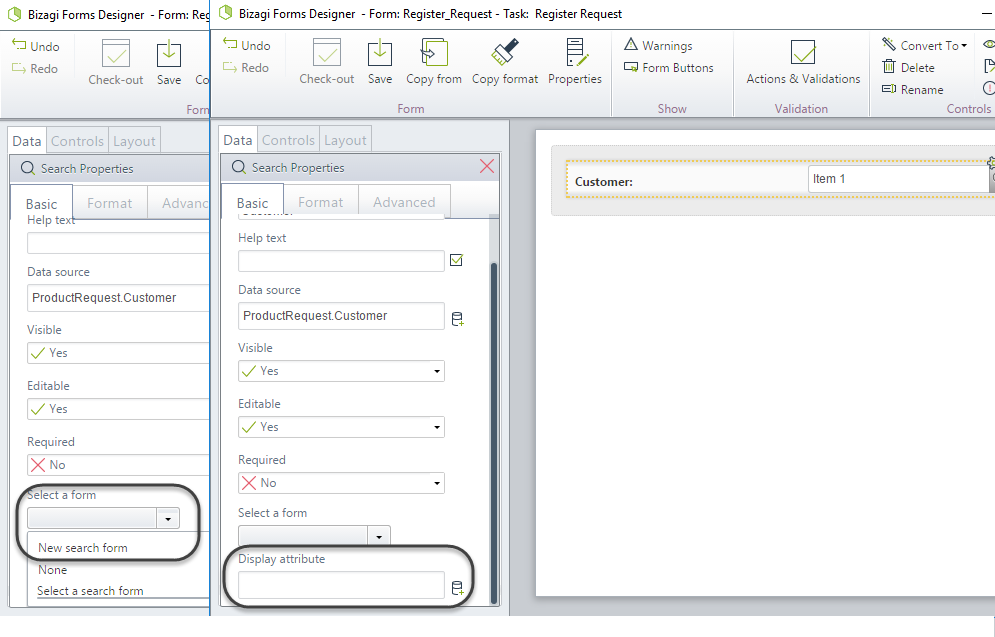The image size is (995, 637).
Task: Click the Data source field in the right panel
Action: (x=341, y=315)
